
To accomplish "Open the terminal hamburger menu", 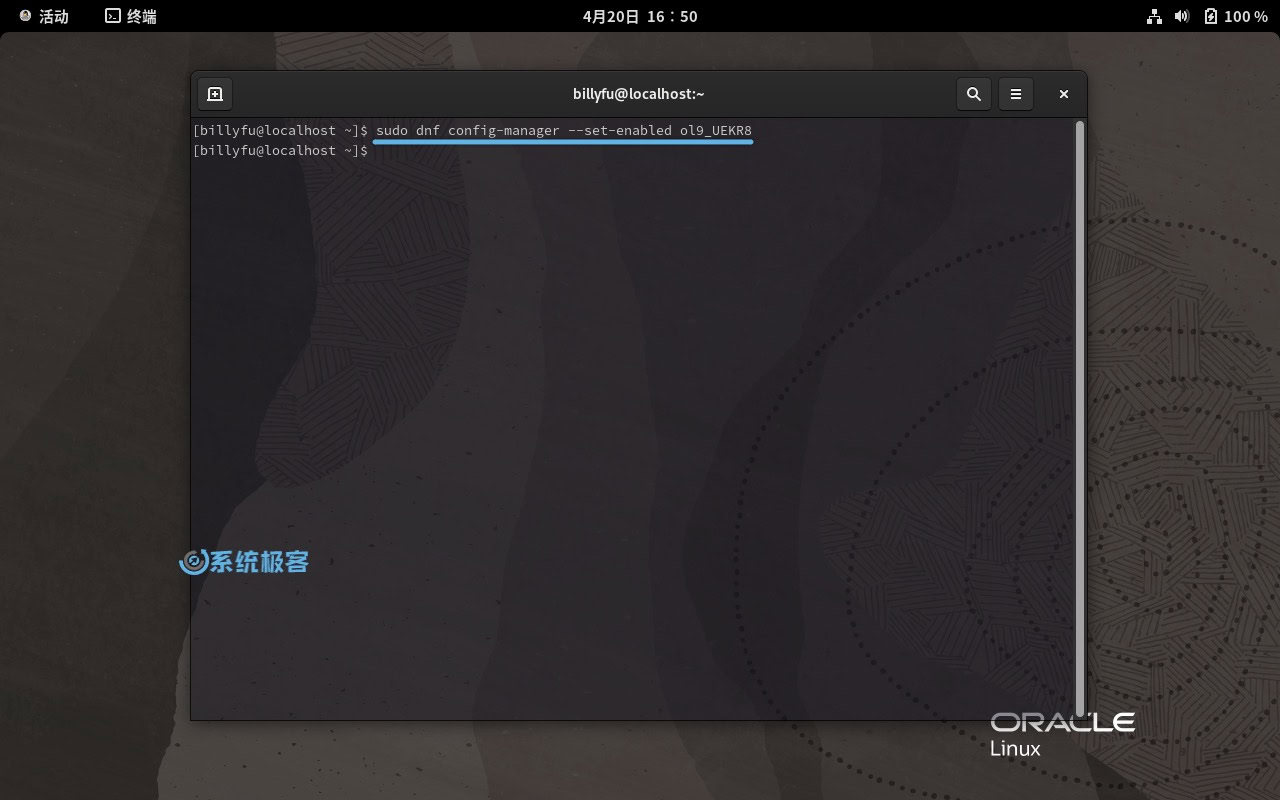I will point(1015,94).
